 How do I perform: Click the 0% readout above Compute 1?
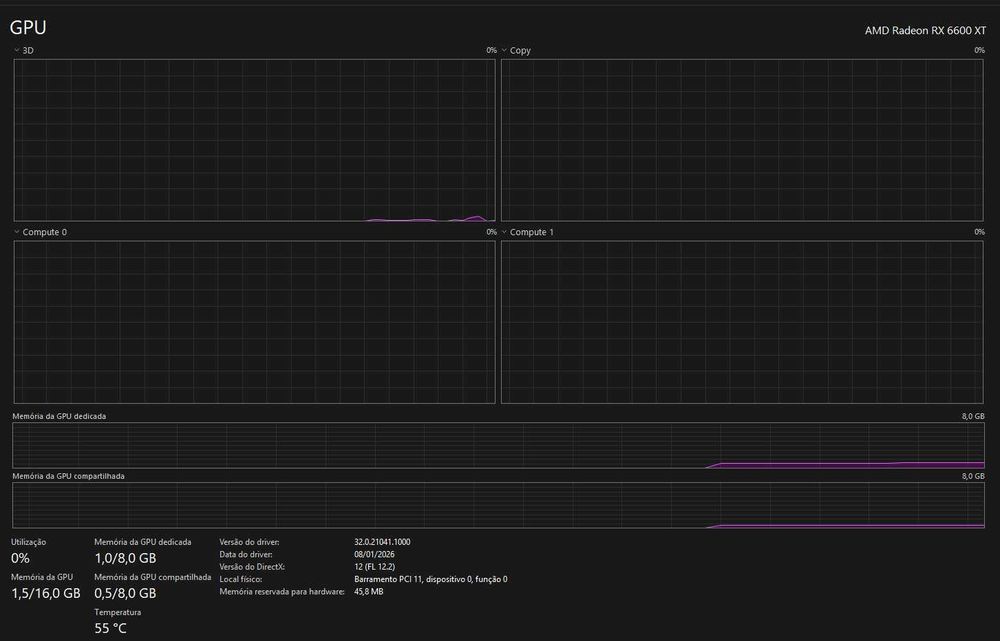[x=979, y=232]
